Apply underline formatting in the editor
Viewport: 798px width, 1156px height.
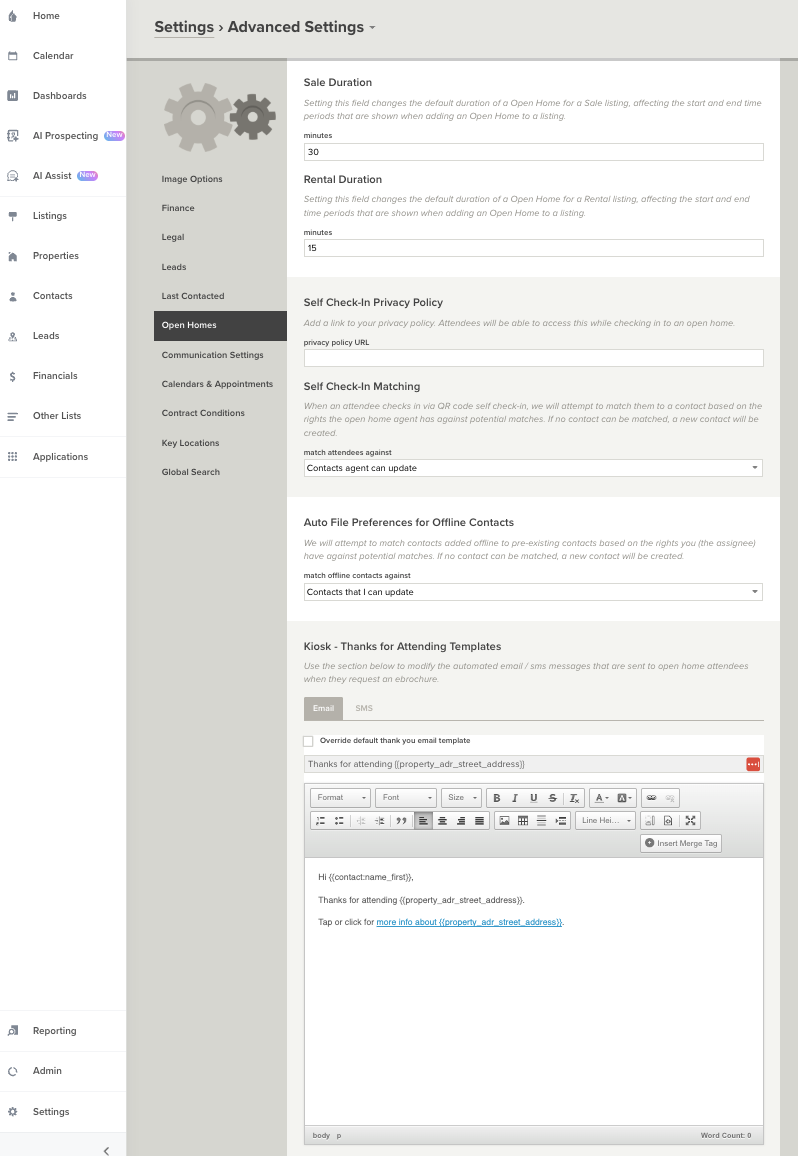(x=533, y=798)
